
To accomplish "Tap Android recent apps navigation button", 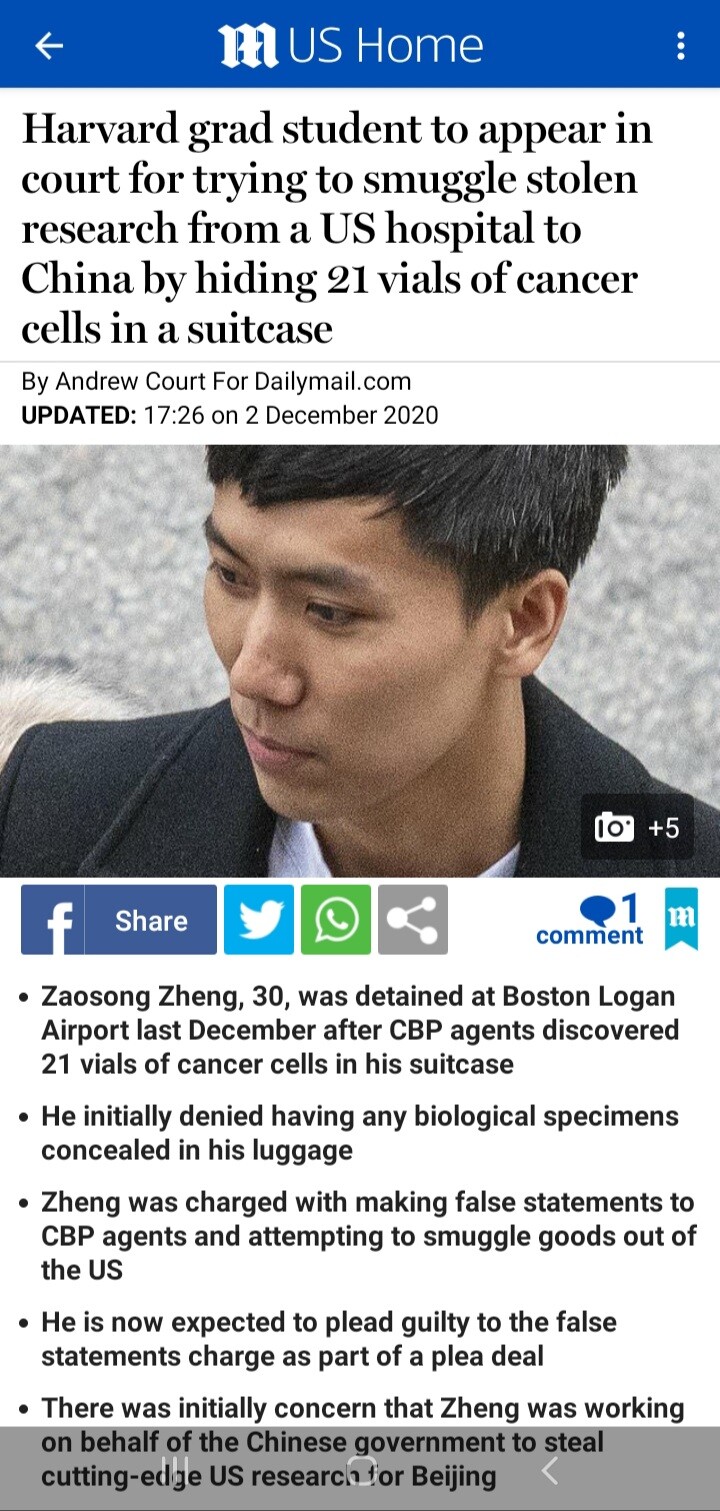I will tap(175, 1469).
